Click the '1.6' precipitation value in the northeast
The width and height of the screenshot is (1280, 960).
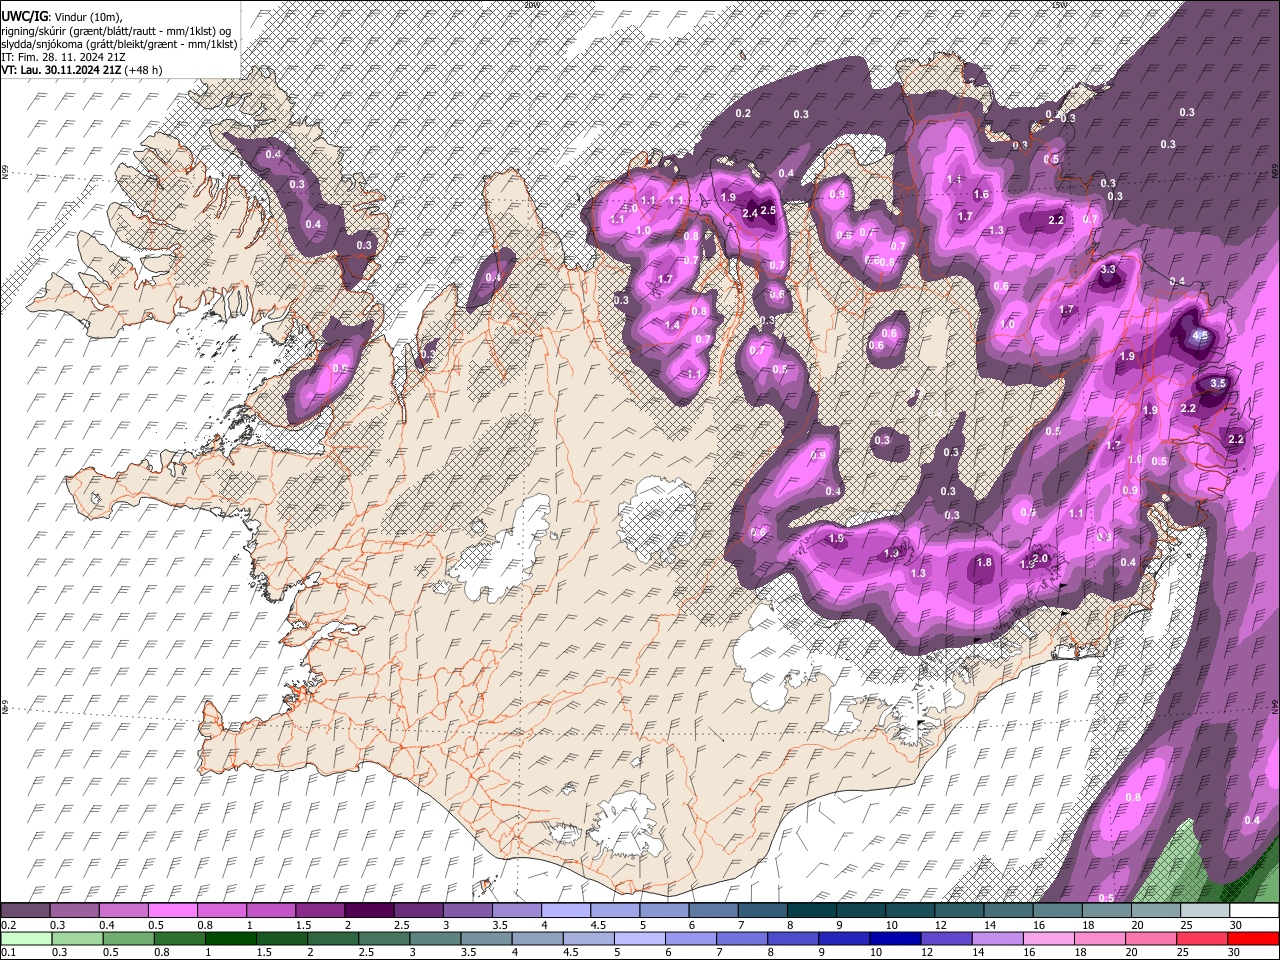[981, 194]
